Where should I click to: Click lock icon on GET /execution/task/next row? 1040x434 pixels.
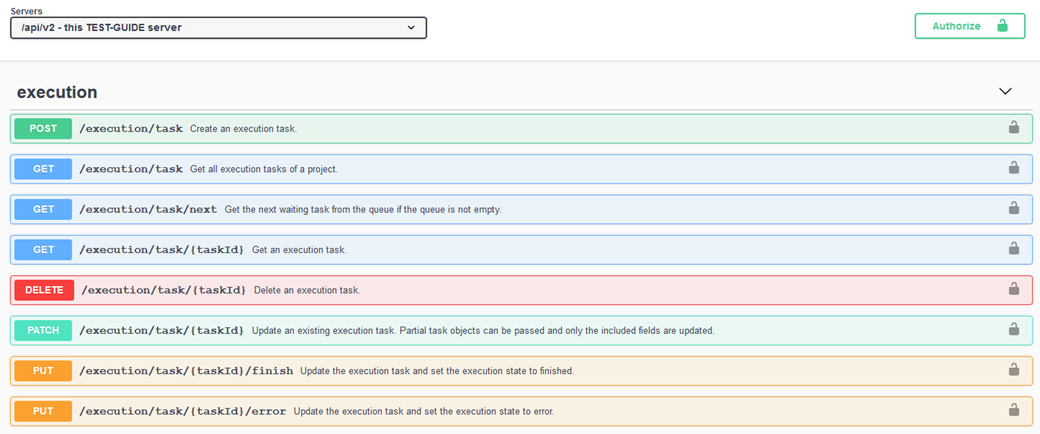1013,209
